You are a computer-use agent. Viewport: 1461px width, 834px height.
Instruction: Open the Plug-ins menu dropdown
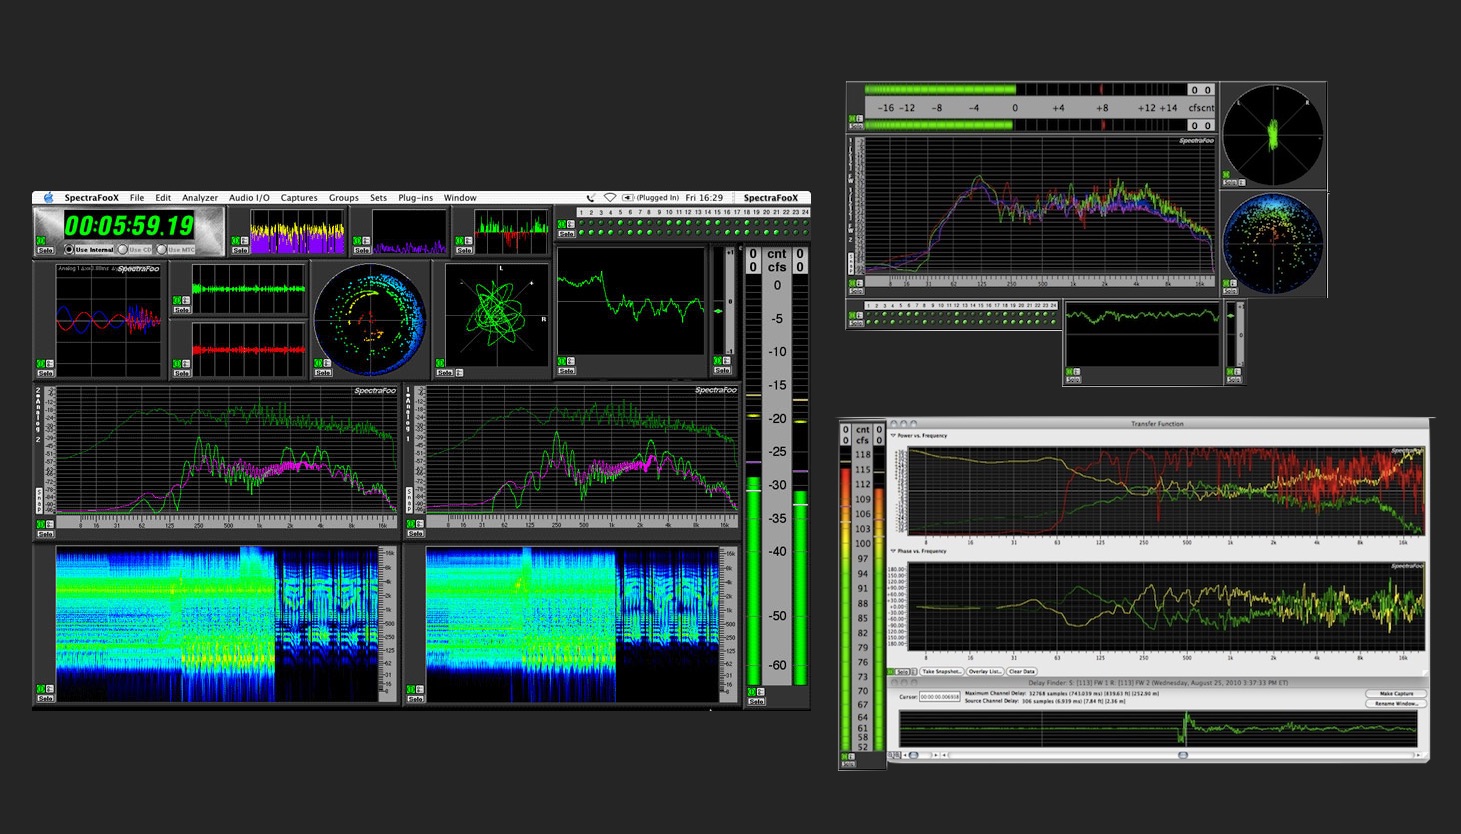[x=415, y=198]
